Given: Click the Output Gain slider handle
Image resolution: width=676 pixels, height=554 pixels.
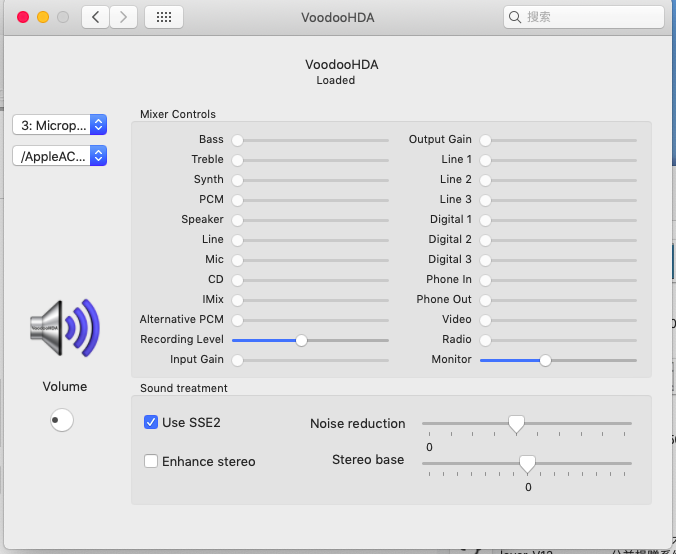Looking at the screenshot, I should point(485,141).
